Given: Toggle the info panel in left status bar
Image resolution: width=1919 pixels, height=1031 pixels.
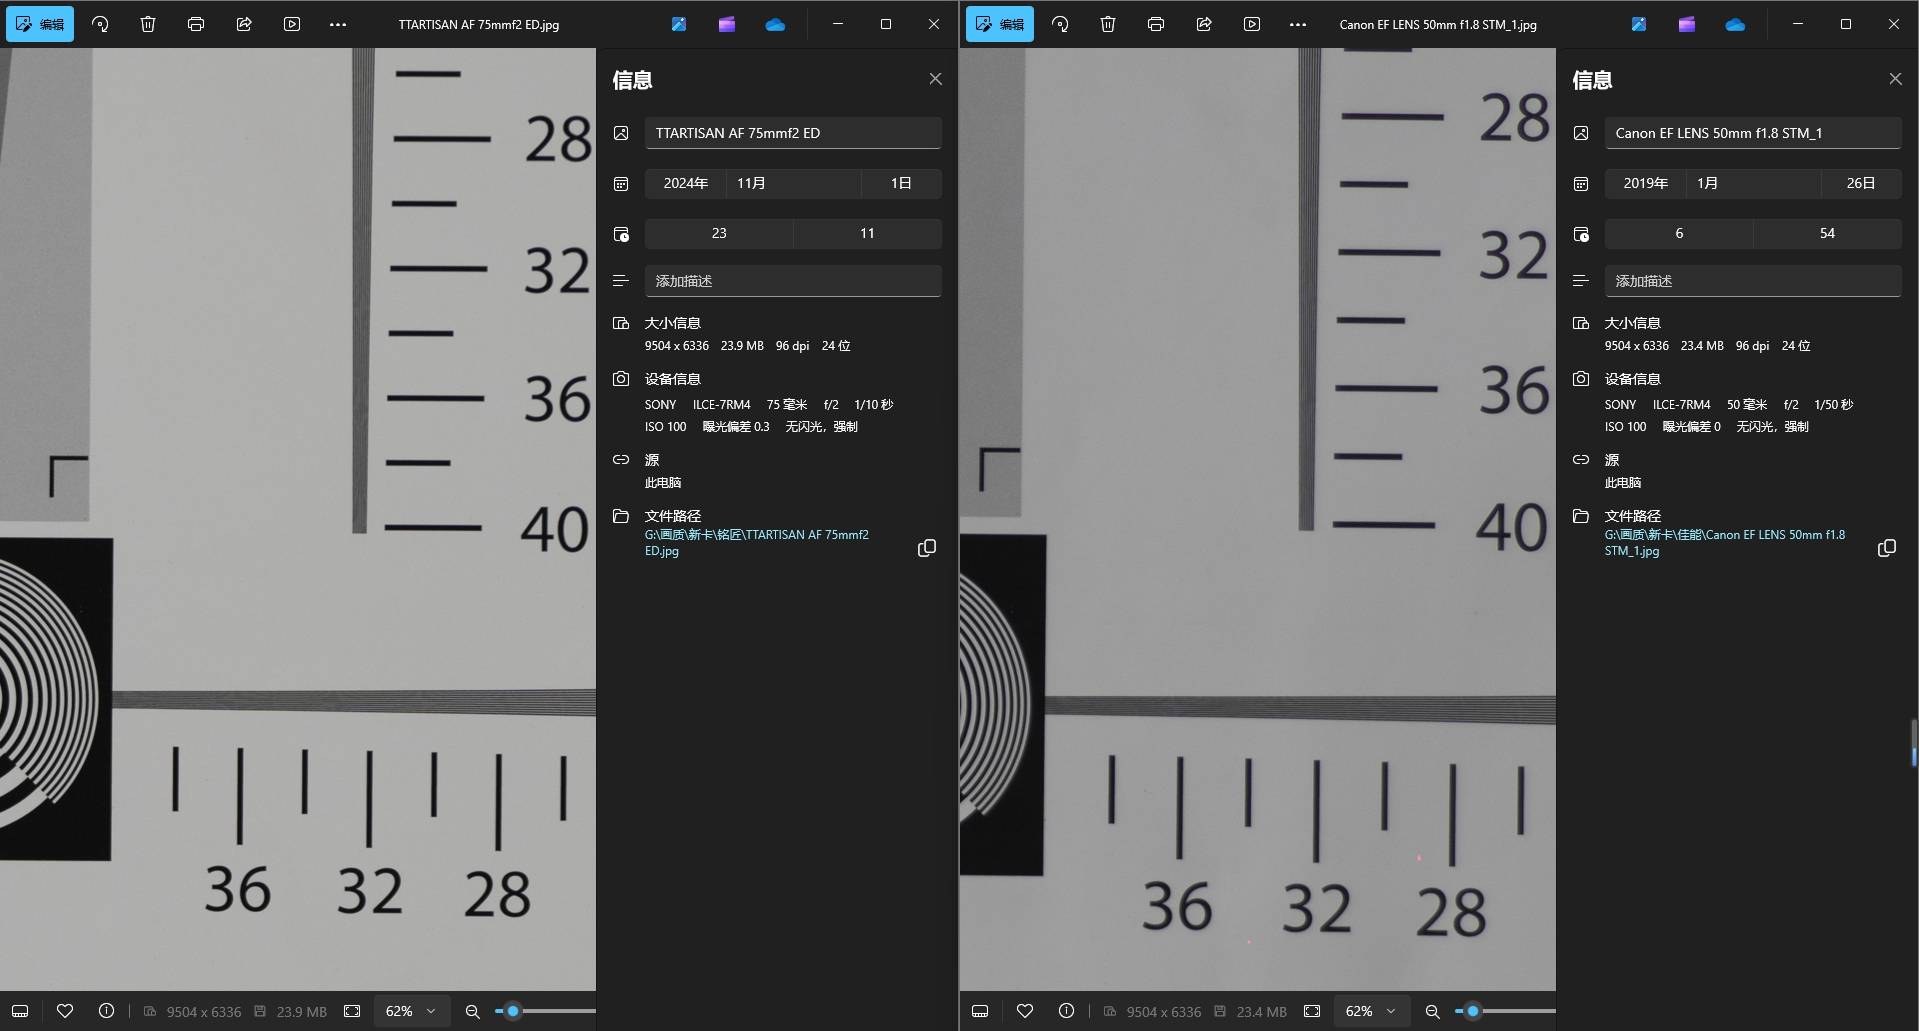Looking at the screenshot, I should 106,1011.
